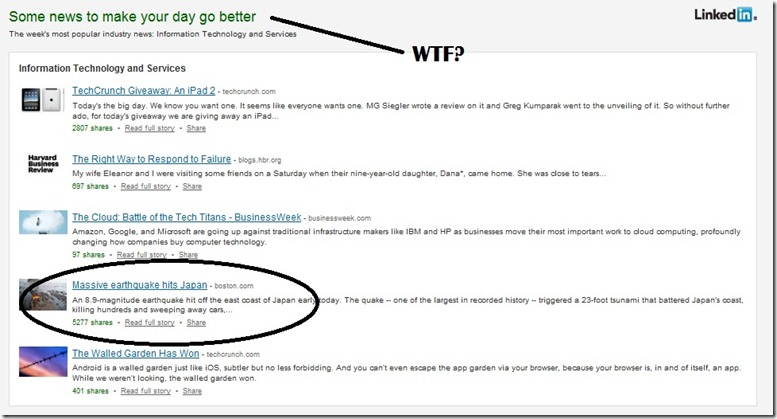This screenshot has width=777, height=419.
Task: Open the iPad 2 giveaway thumbnail image
Action: point(43,100)
